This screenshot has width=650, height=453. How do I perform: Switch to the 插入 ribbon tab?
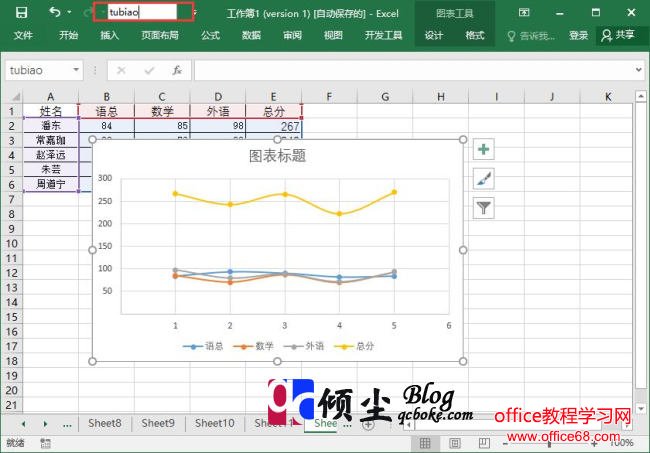[x=109, y=35]
